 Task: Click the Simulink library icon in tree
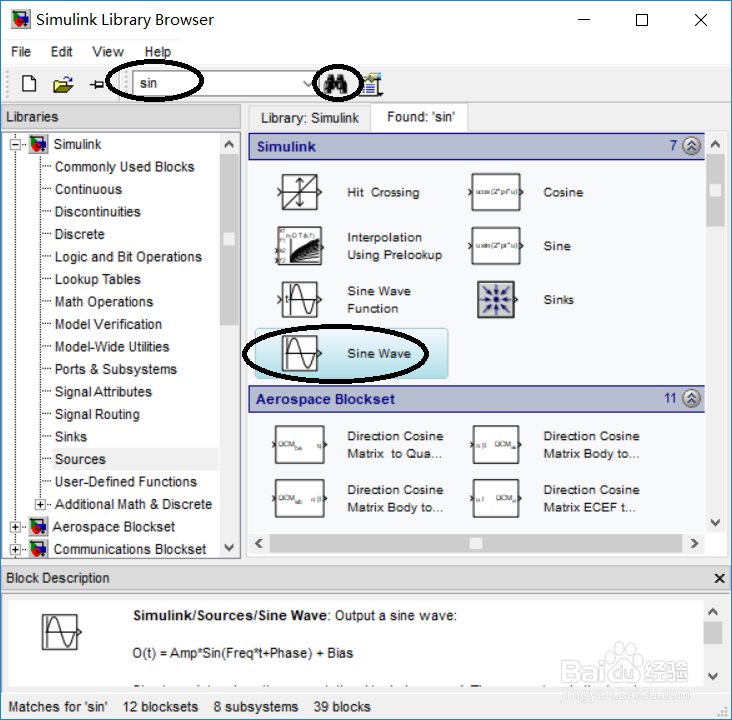click(38, 144)
